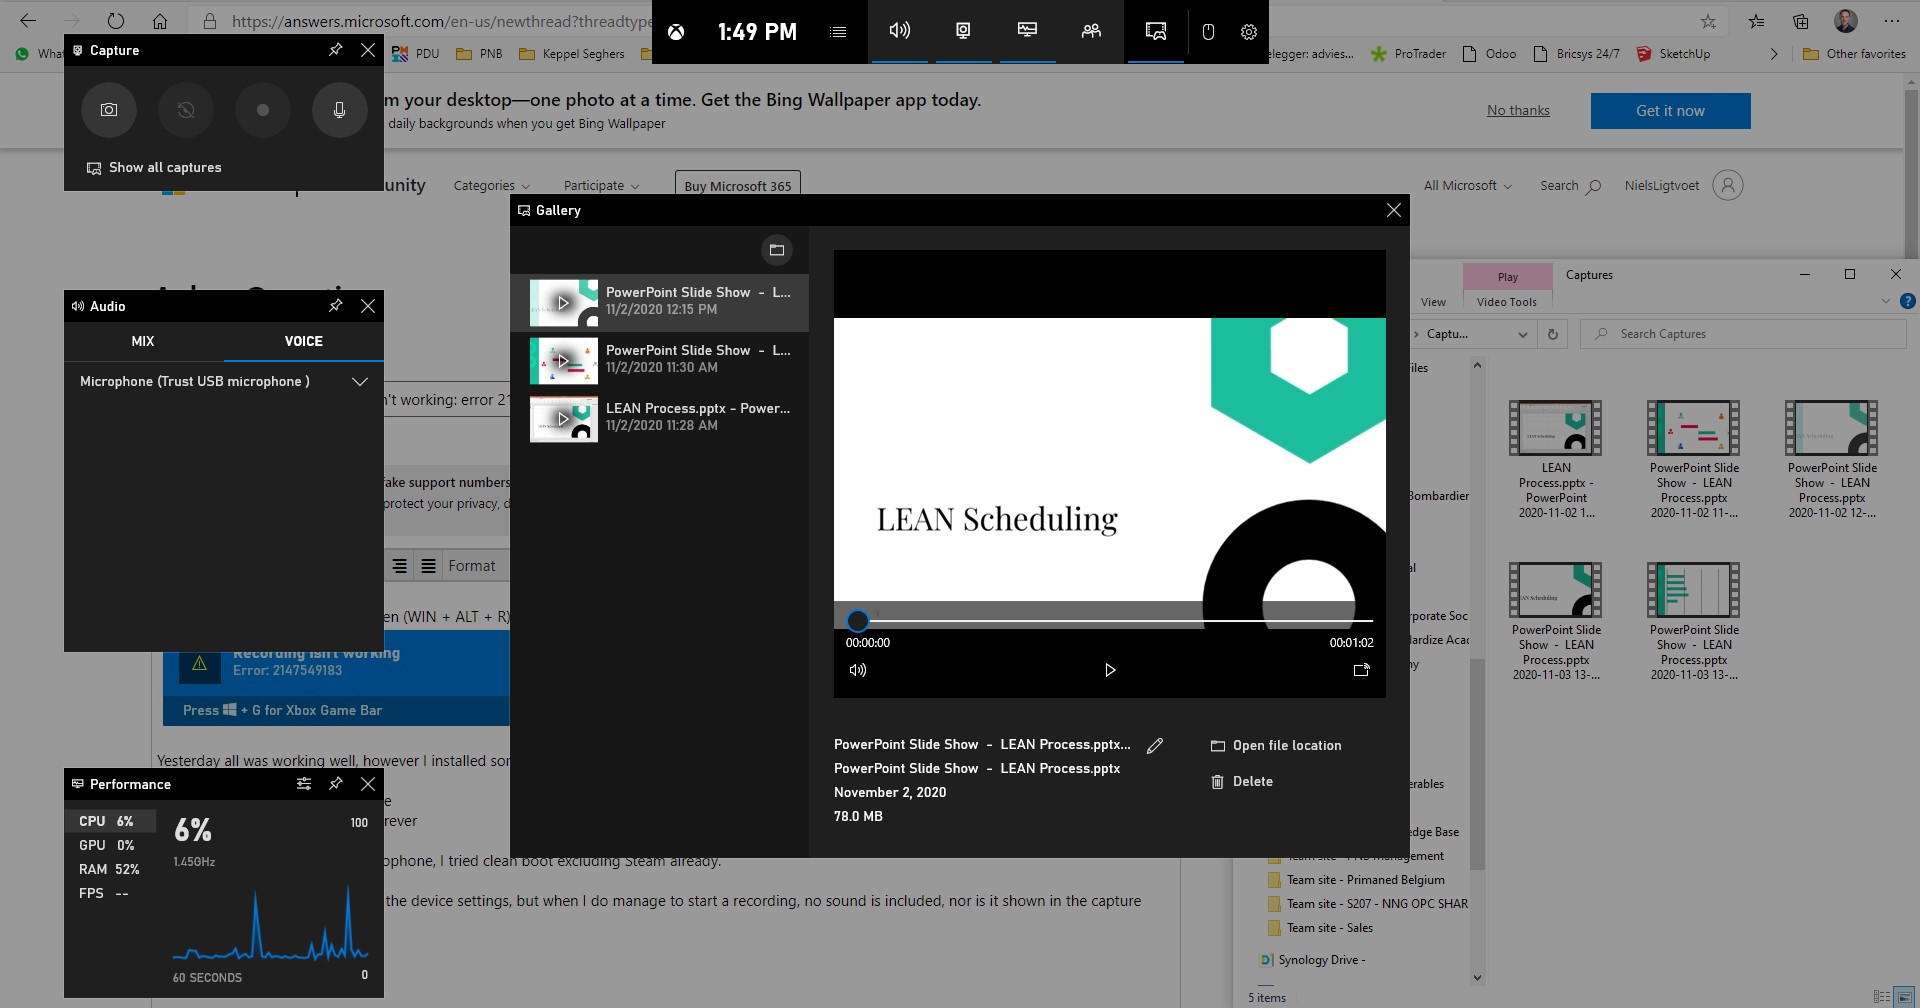Start recording with the record button
Viewport: 1920px width, 1008px height.
[263, 110]
